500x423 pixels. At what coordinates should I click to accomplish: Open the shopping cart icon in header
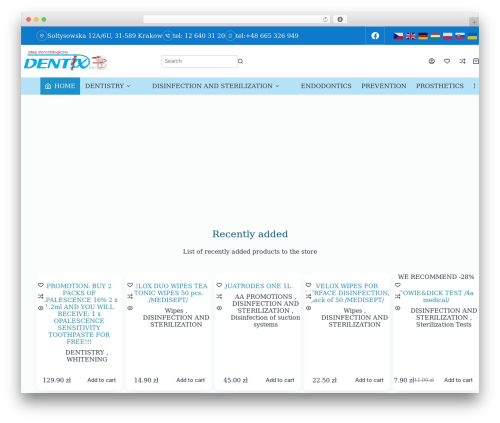[x=476, y=61]
